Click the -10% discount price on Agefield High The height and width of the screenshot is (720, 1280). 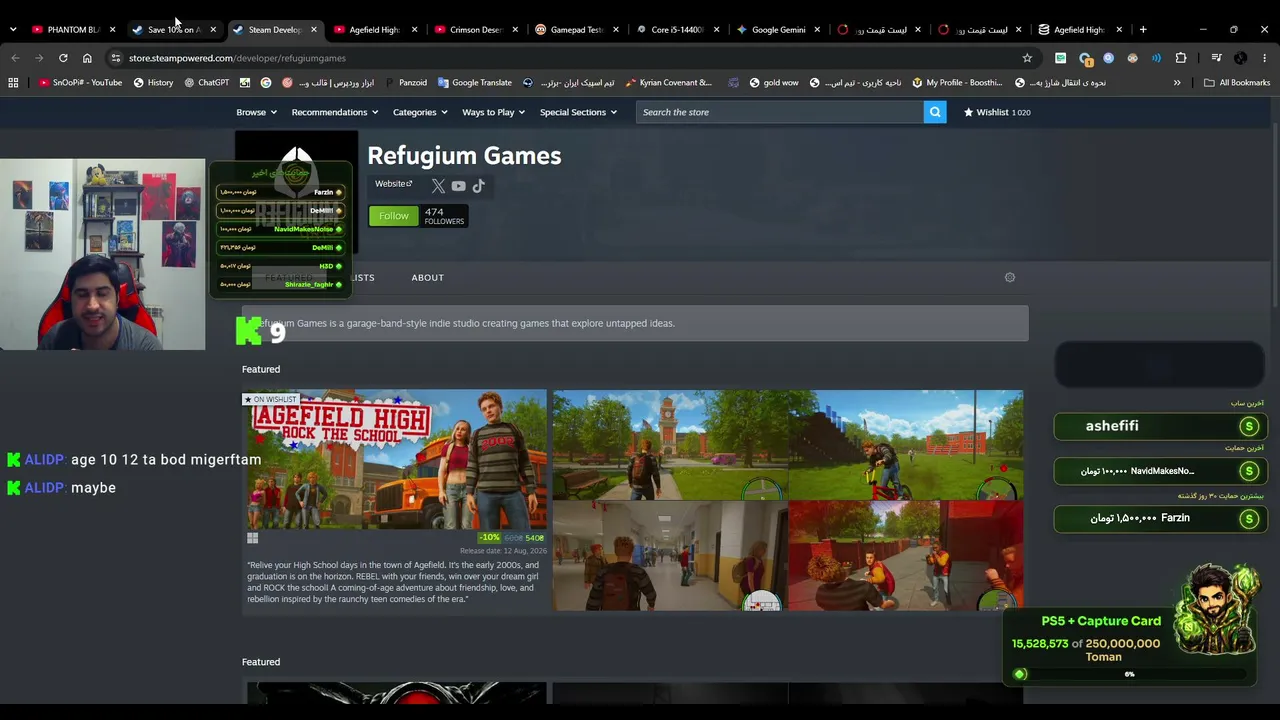(x=511, y=538)
